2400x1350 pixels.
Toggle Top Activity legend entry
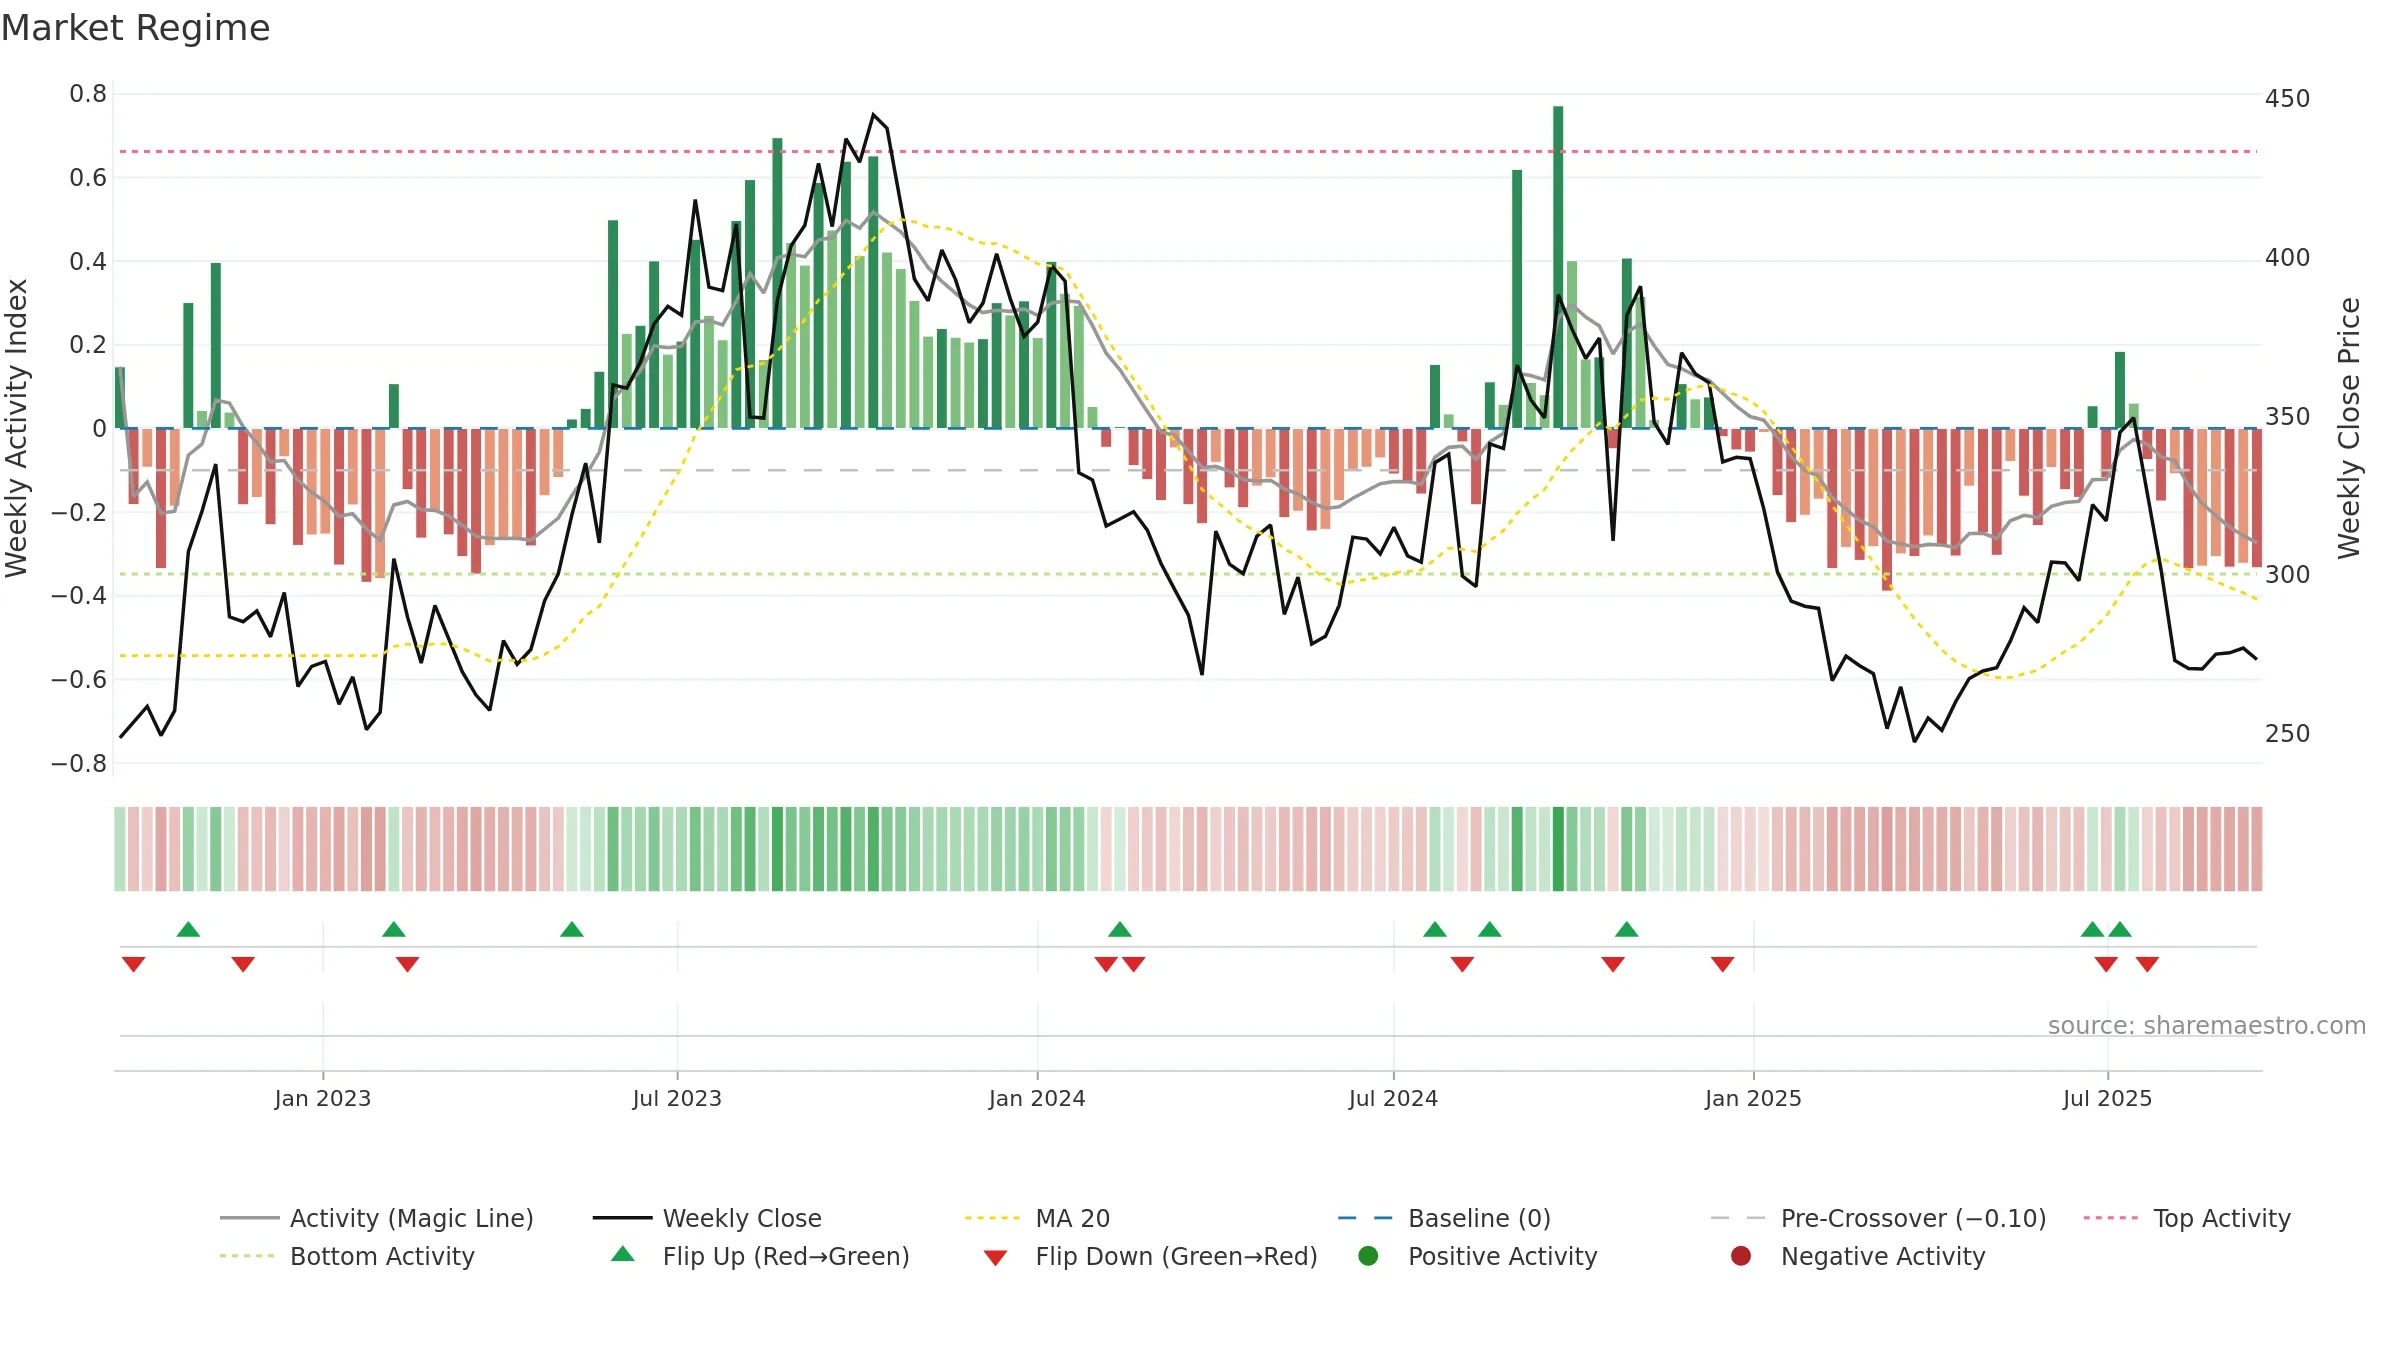[x=2187, y=1218]
